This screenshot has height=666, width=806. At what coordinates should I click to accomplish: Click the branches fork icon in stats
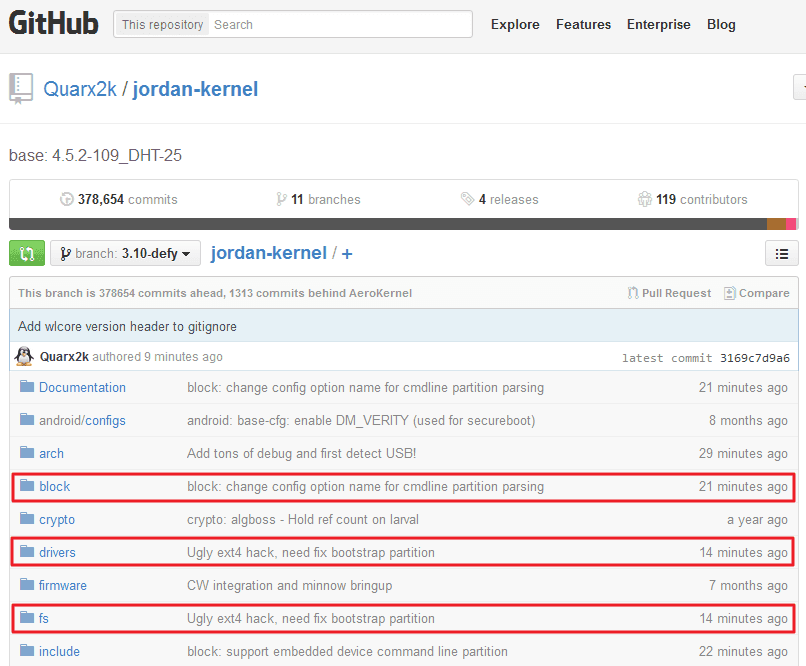click(x=281, y=199)
